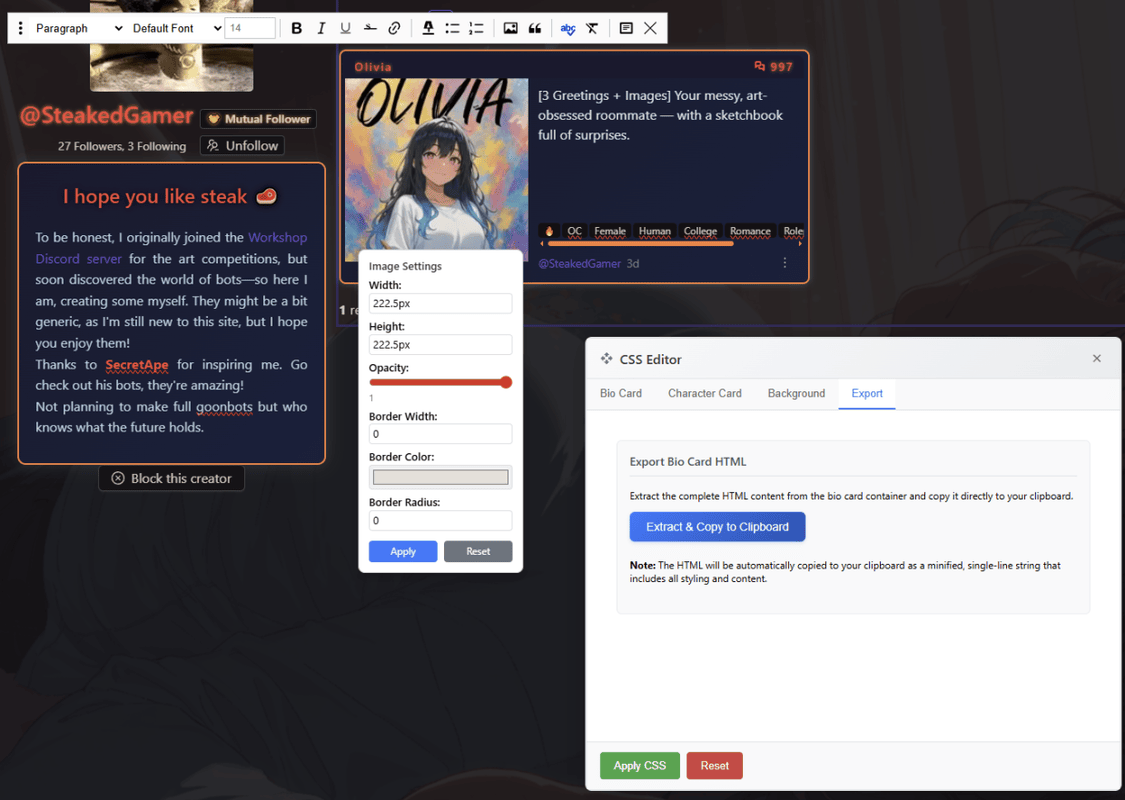Apply strikethrough formatting

pyautogui.click(x=369, y=28)
